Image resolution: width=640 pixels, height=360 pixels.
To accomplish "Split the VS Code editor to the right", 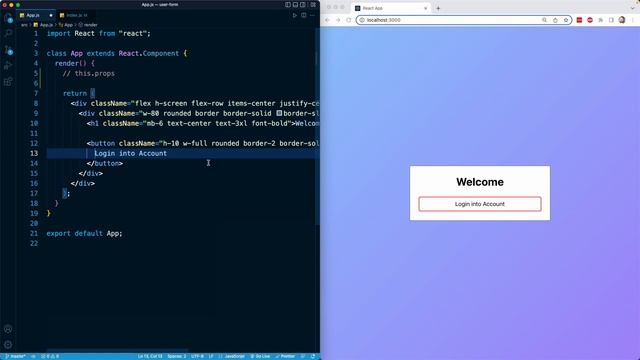I will pyautogui.click(x=304, y=16).
